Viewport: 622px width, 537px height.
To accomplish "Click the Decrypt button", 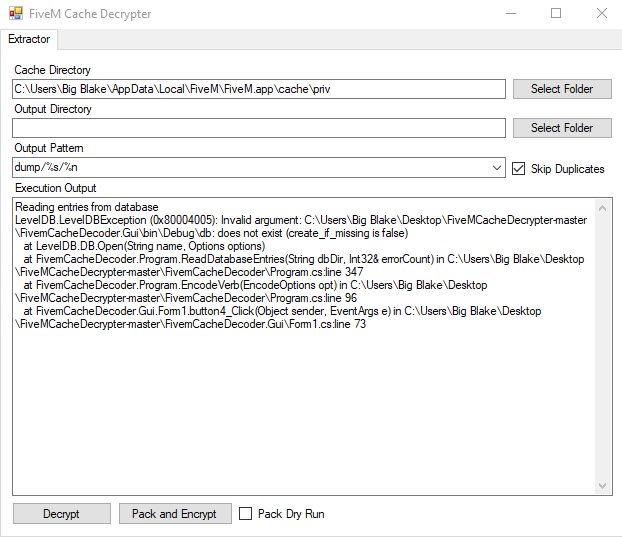I will coord(61,514).
